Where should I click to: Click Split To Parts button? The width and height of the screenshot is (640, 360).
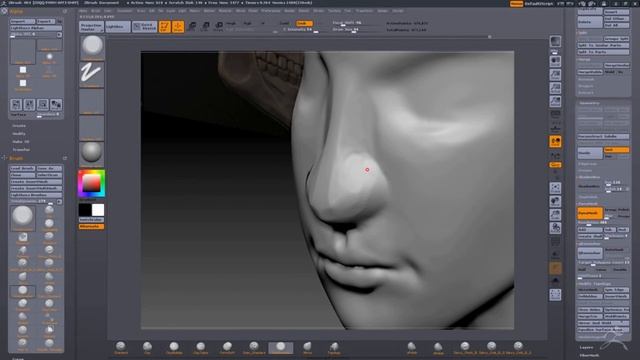603,52
